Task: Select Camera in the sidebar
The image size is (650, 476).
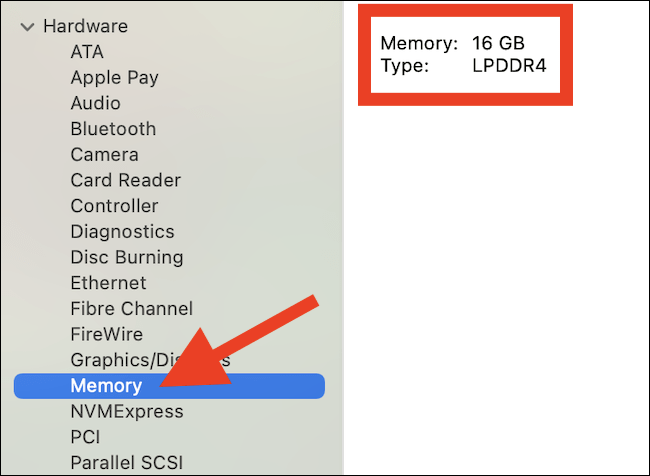Action: point(104,155)
